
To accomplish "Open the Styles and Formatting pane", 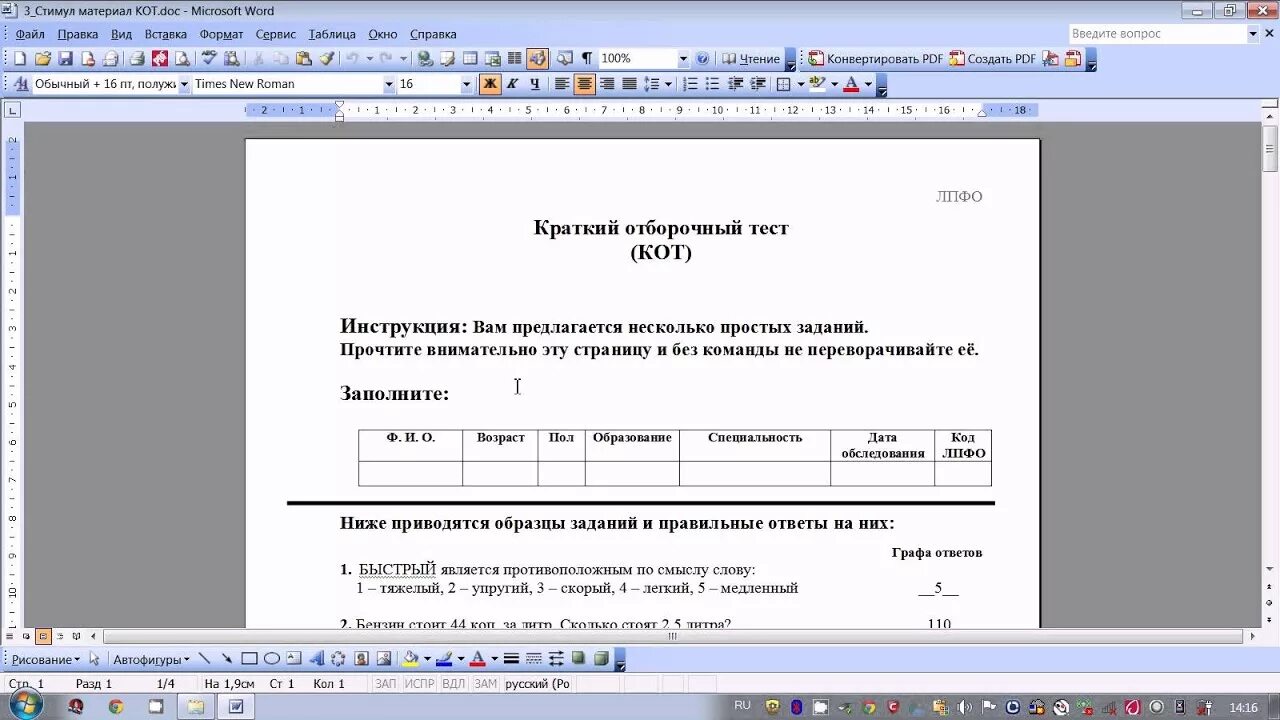I will tap(20, 84).
